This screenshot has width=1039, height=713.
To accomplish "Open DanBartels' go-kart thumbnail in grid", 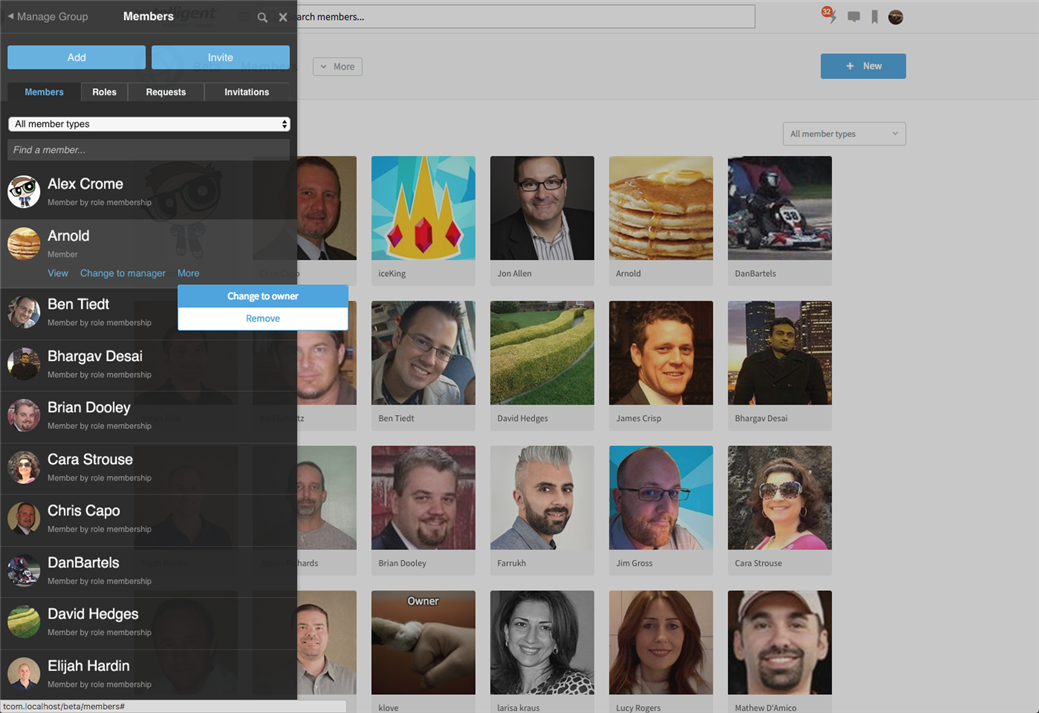I will coord(779,208).
